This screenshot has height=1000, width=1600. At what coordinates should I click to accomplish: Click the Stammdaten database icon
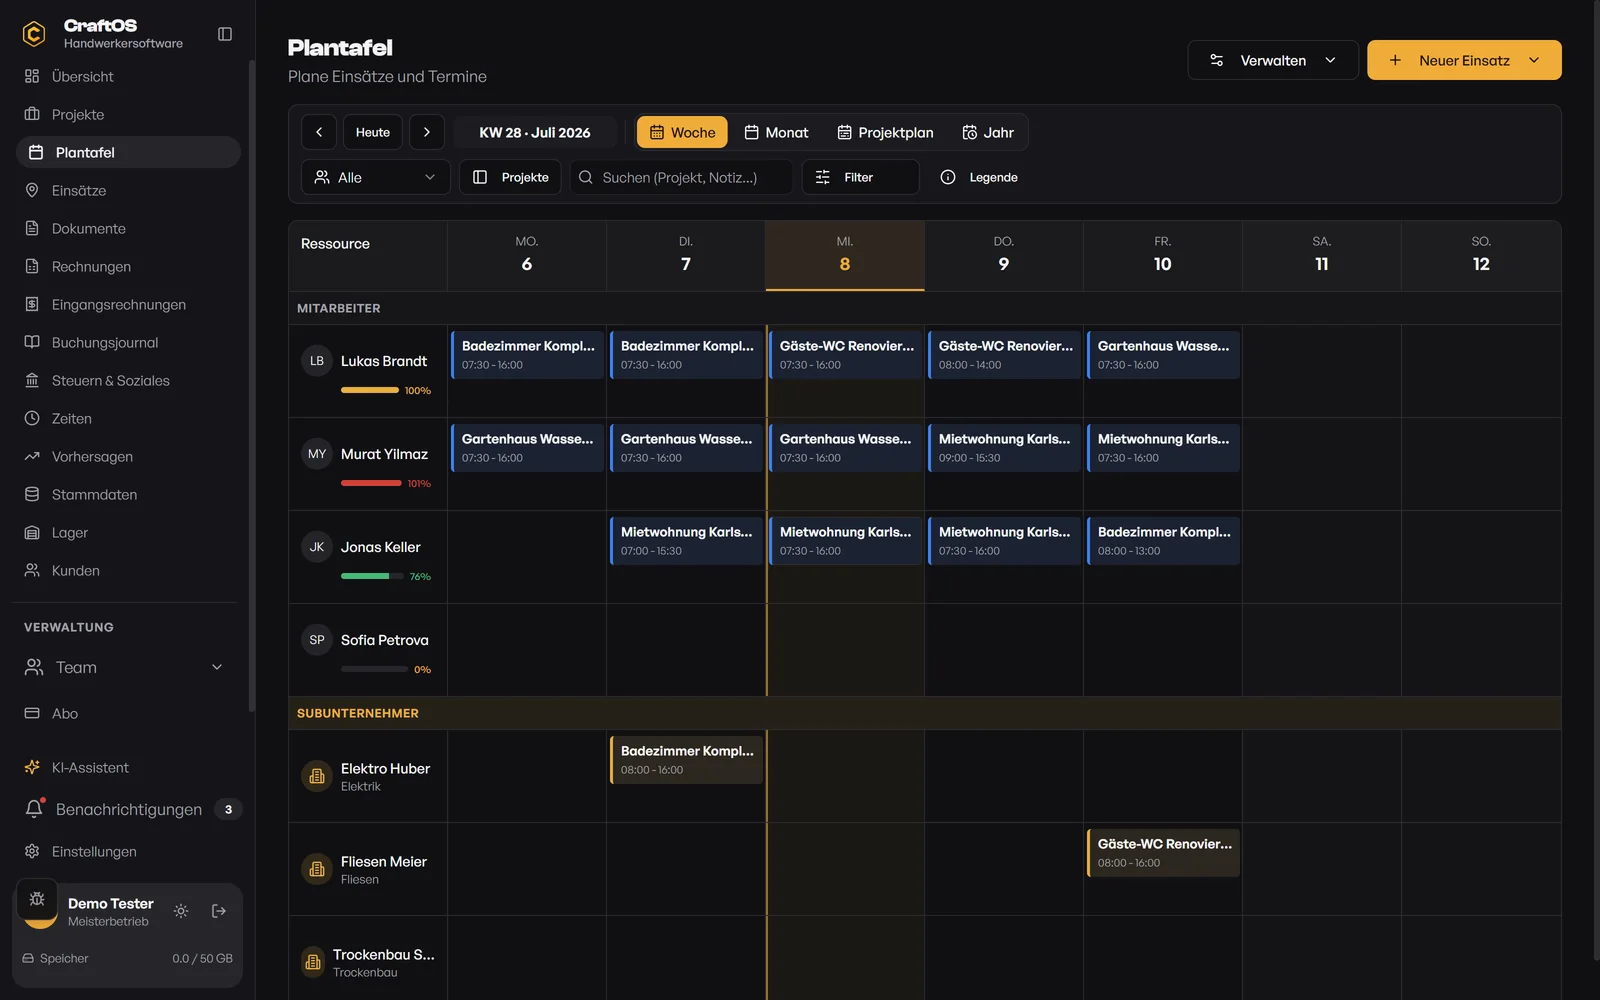(x=32, y=494)
